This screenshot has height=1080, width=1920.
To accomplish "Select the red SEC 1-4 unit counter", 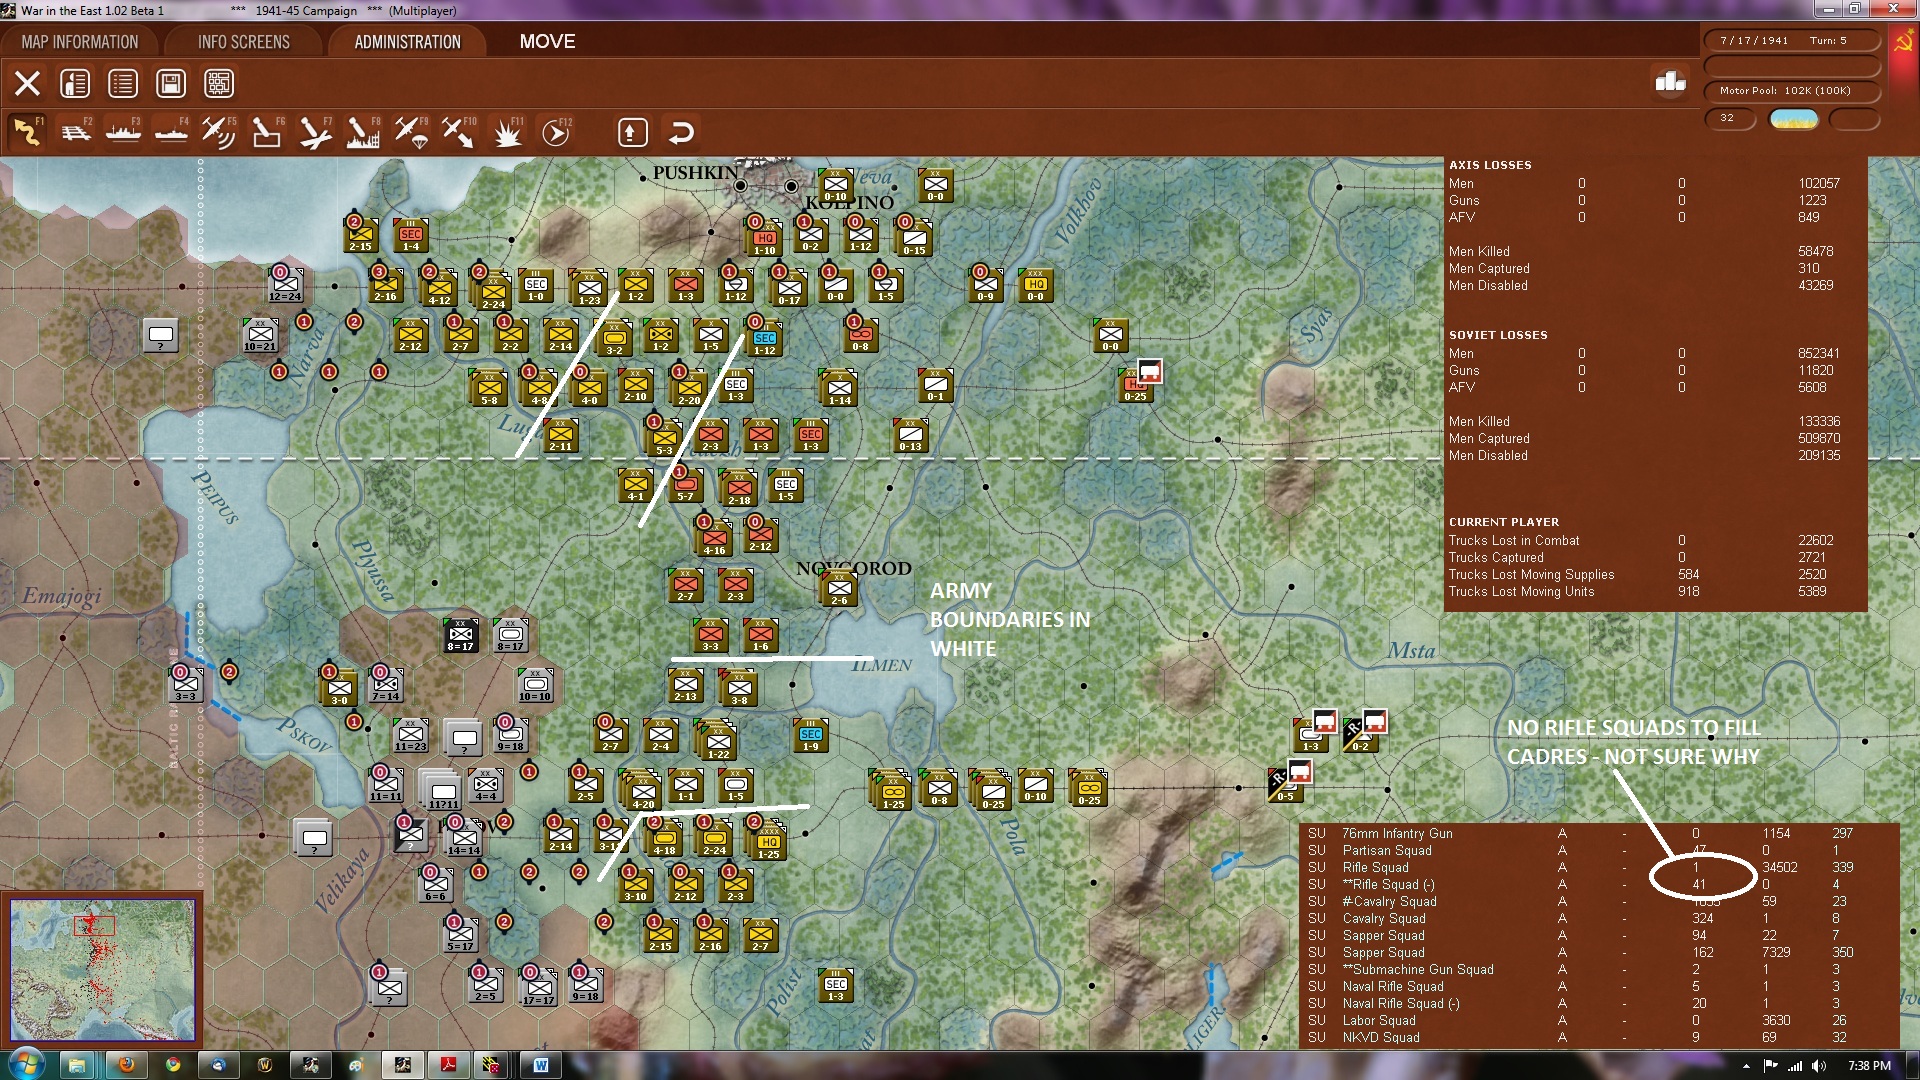I will (x=411, y=235).
